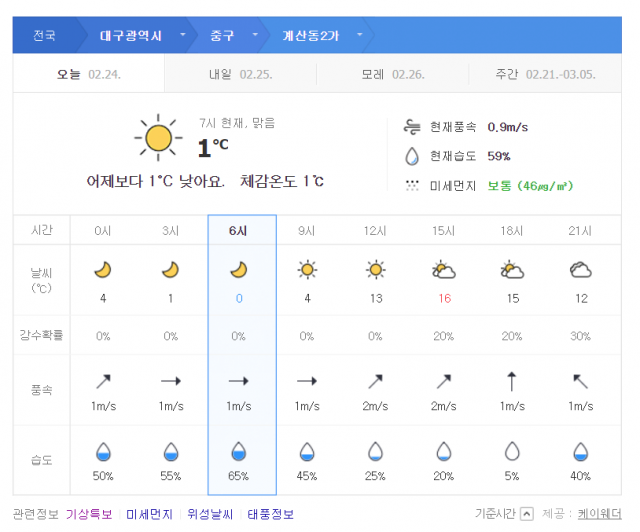Click the wind icon beside 현재풍속

[x=412, y=127]
